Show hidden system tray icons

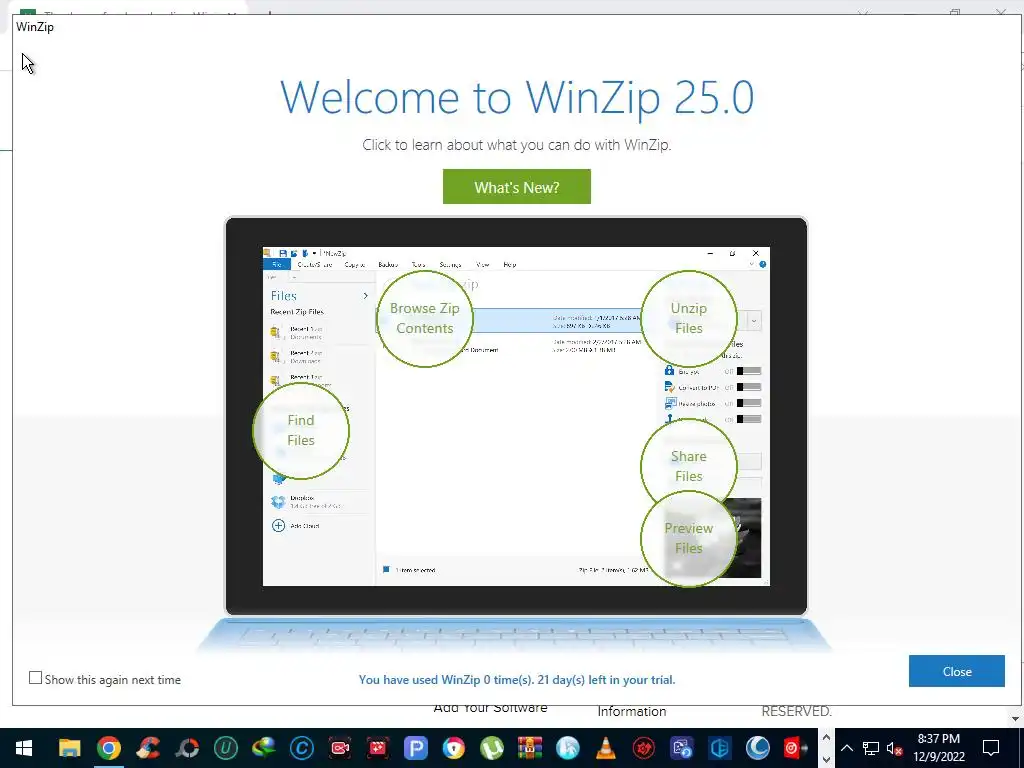click(x=847, y=748)
